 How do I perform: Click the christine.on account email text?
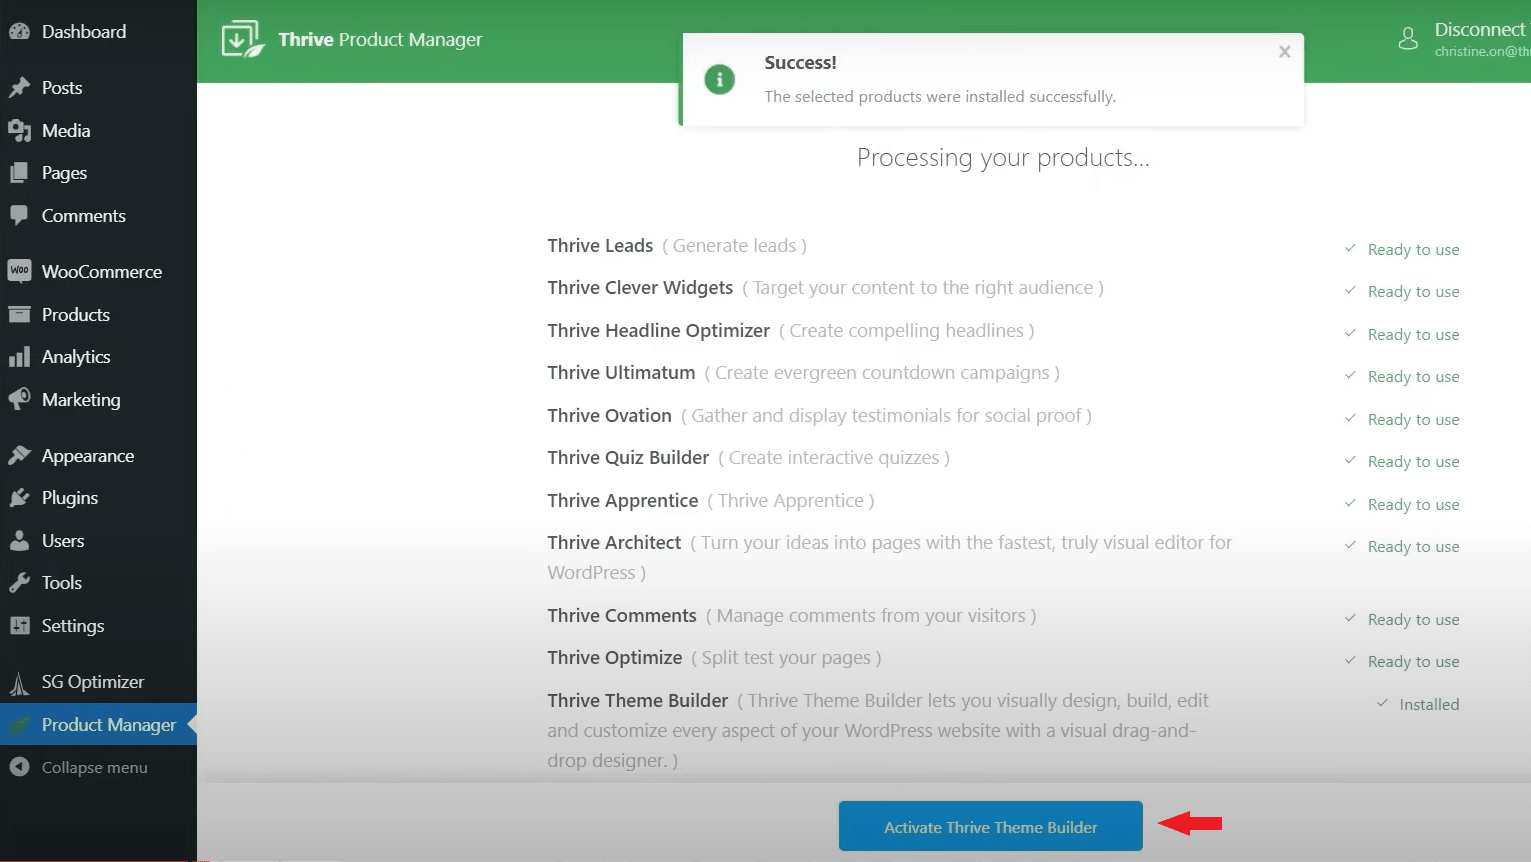point(1483,52)
